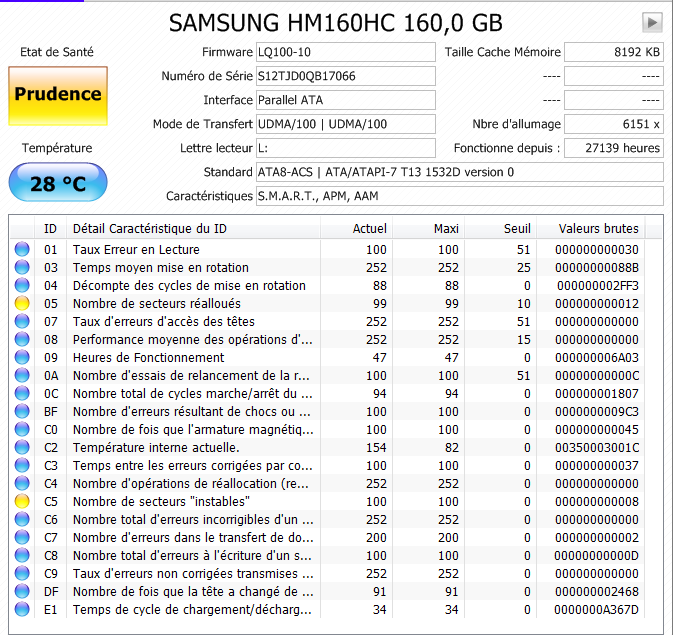Click the 28 °C temperature indicator
Screen dimensions: 673x635
58,182
